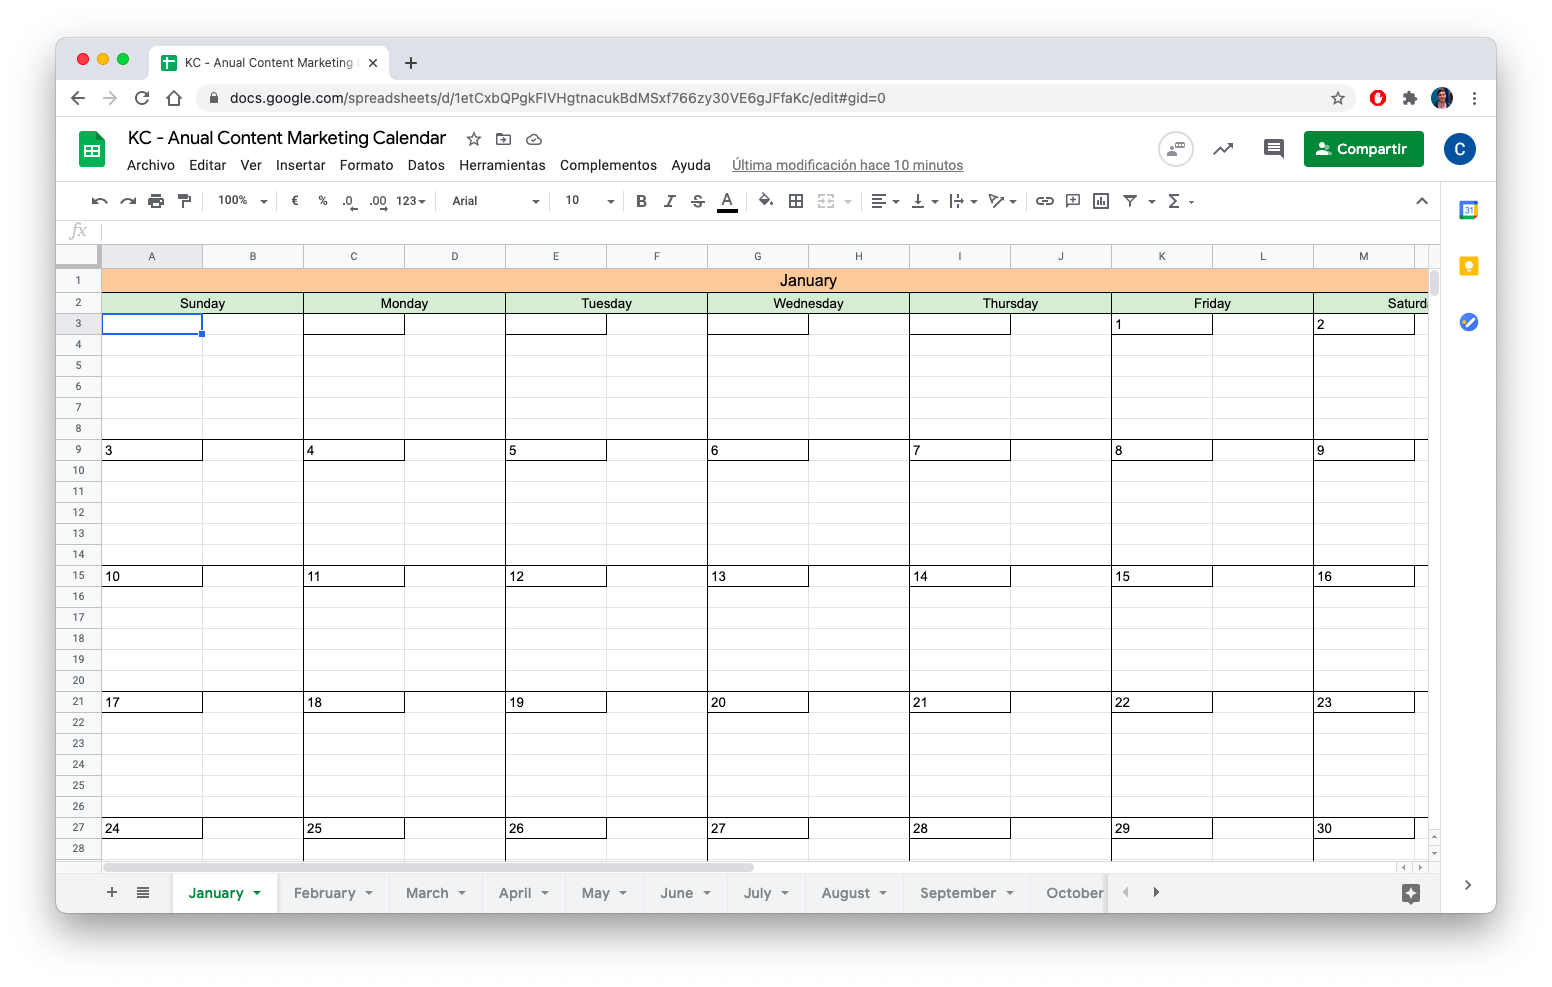Click the Merge cells icon

pos(826,201)
